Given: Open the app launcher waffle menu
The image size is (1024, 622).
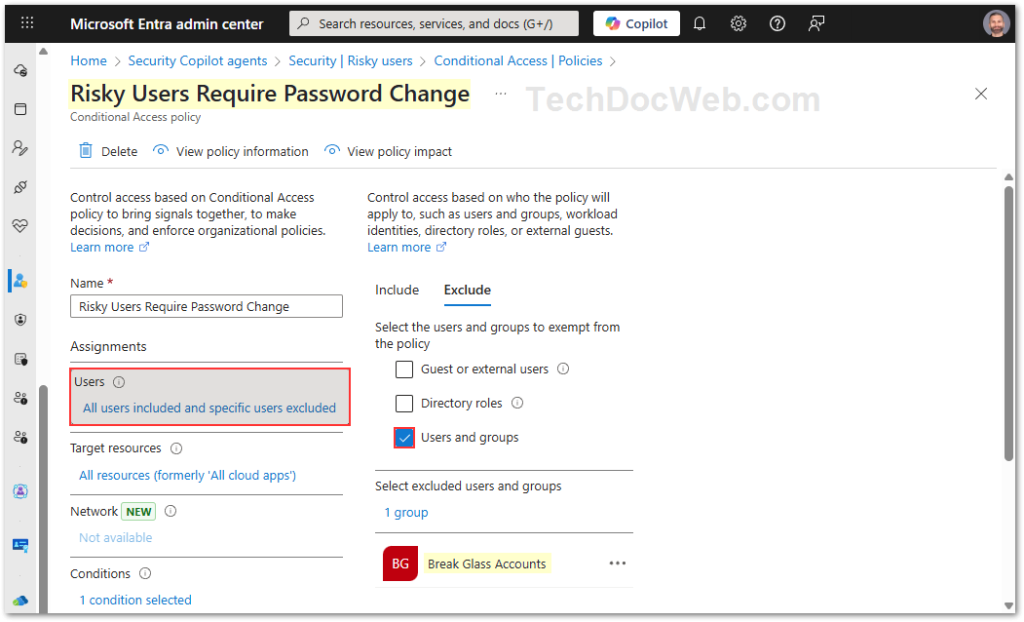Looking at the screenshot, I should pyautogui.click(x=27, y=23).
